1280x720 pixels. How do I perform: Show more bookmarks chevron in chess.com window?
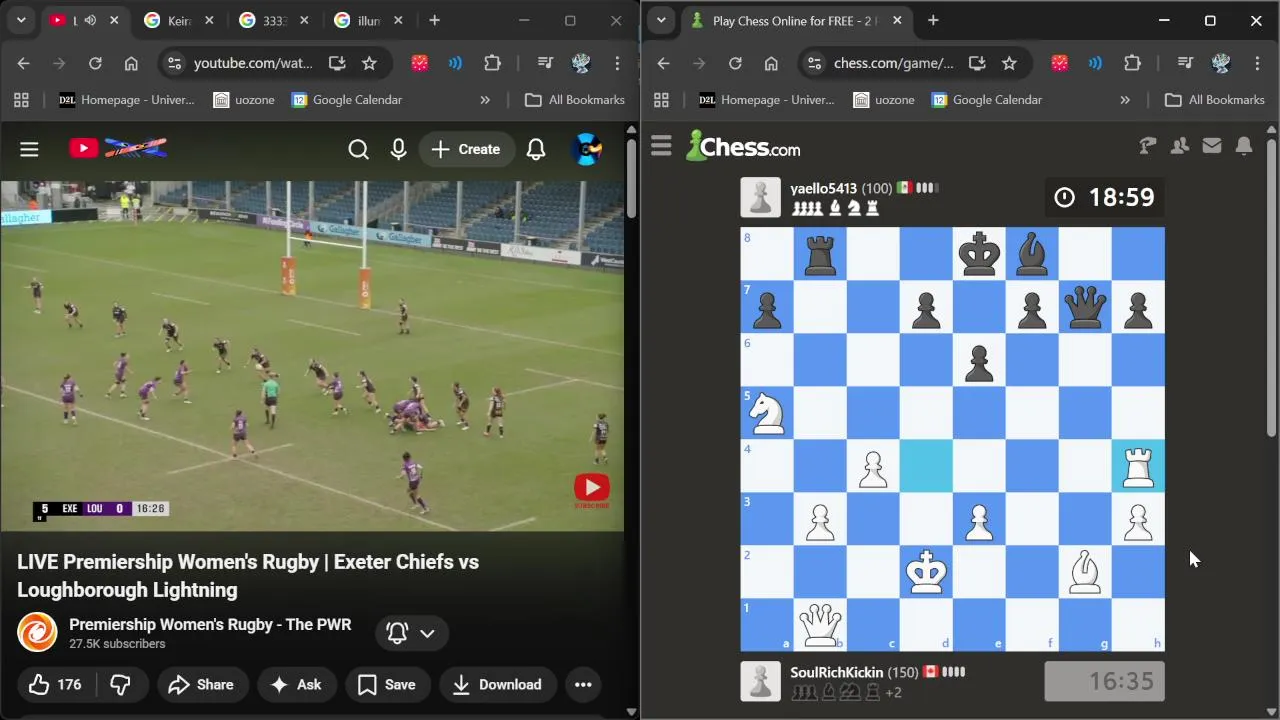(x=1125, y=100)
